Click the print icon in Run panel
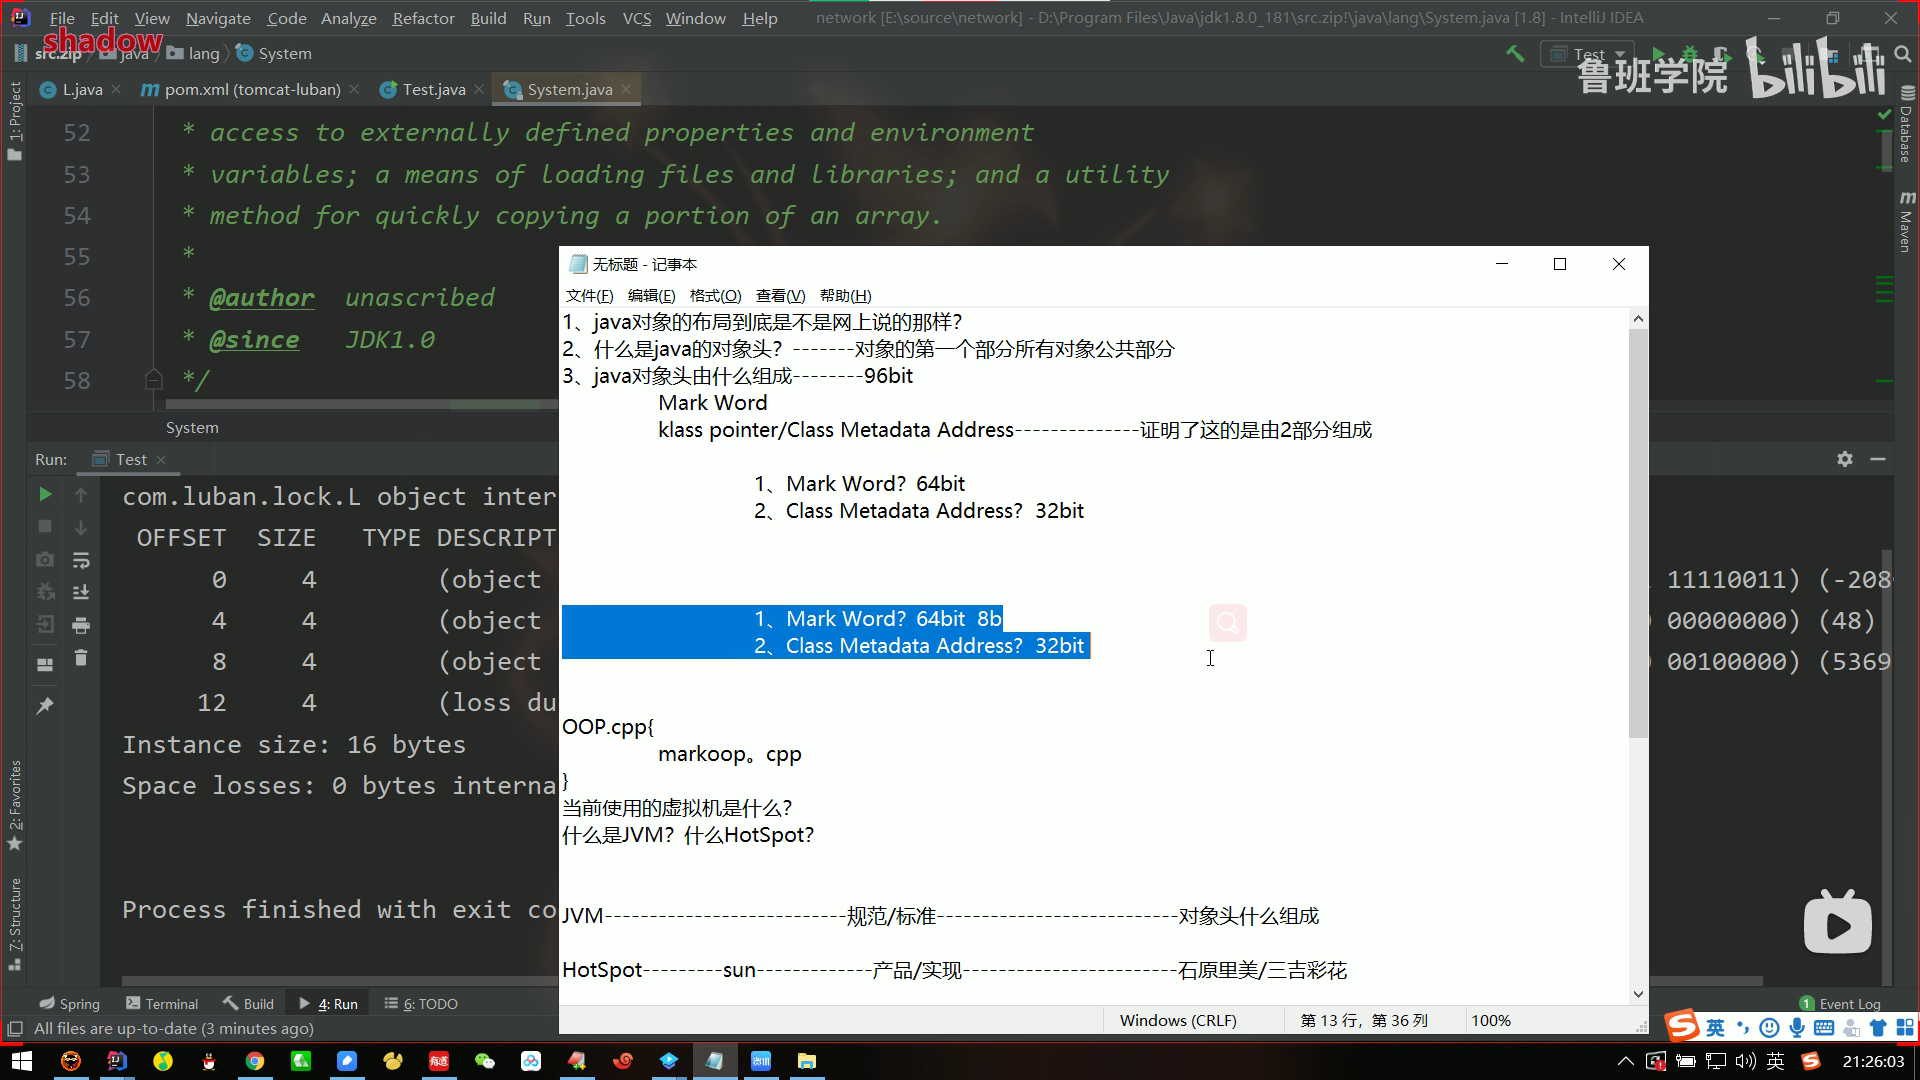 [81, 626]
